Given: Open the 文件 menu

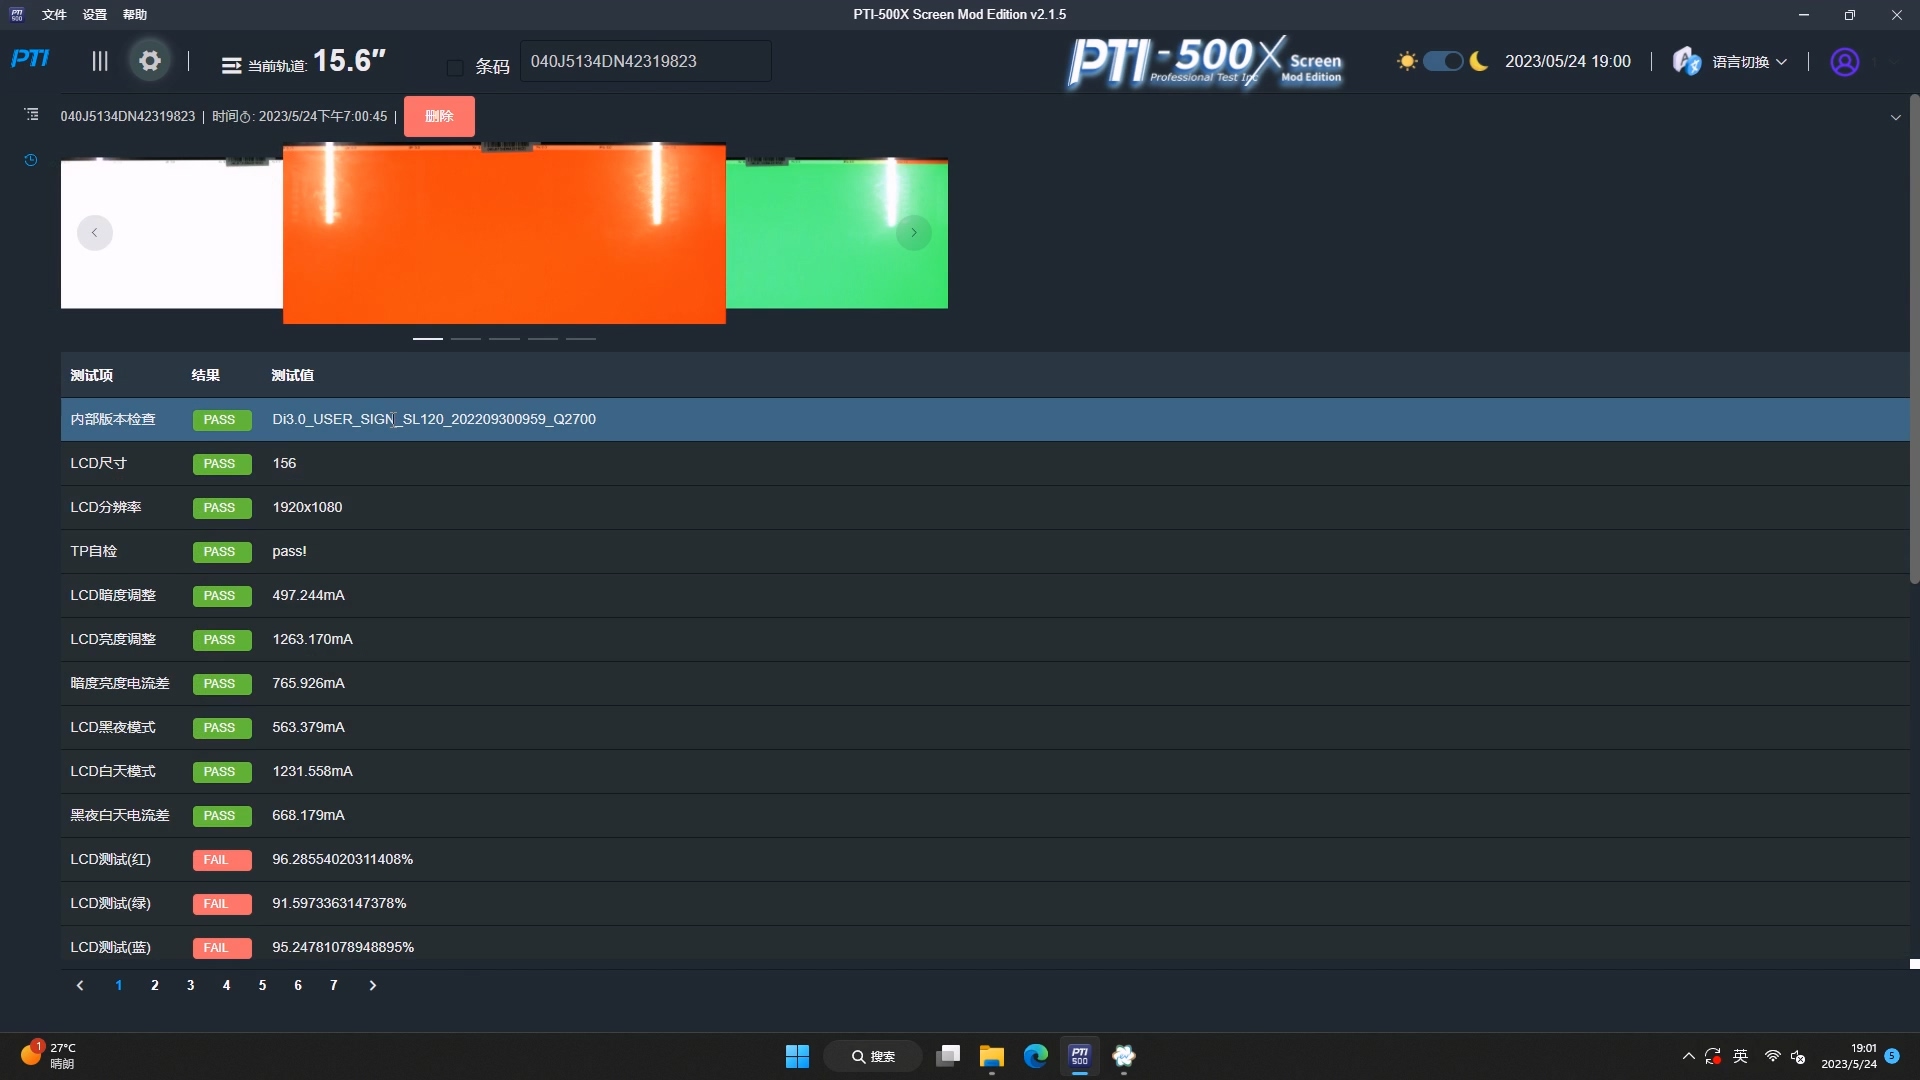Looking at the screenshot, I should click(54, 15).
